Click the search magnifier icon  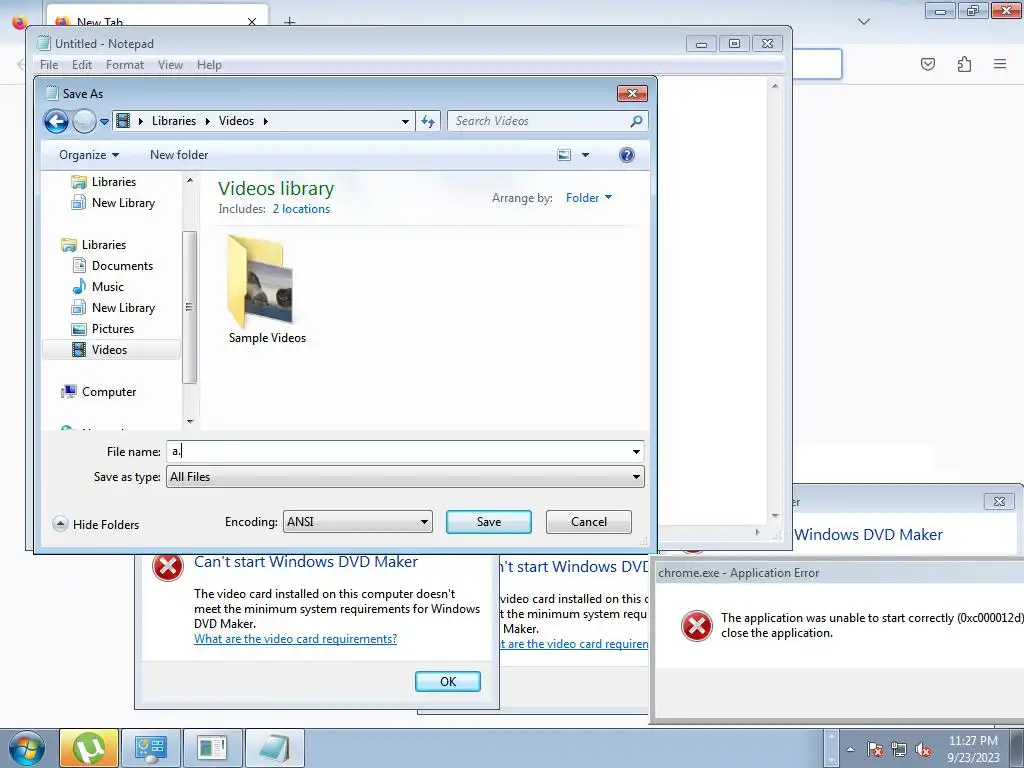pyautogui.click(x=636, y=121)
